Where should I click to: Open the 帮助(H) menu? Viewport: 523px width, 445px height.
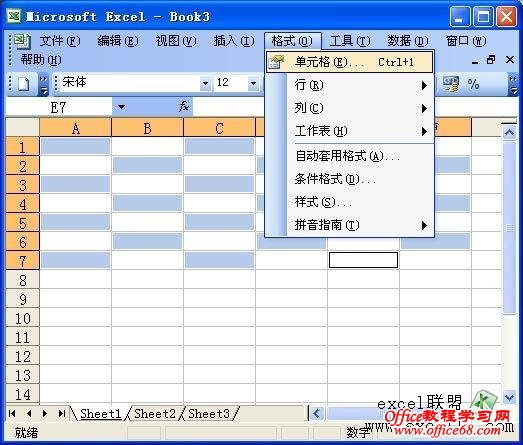coord(41,60)
